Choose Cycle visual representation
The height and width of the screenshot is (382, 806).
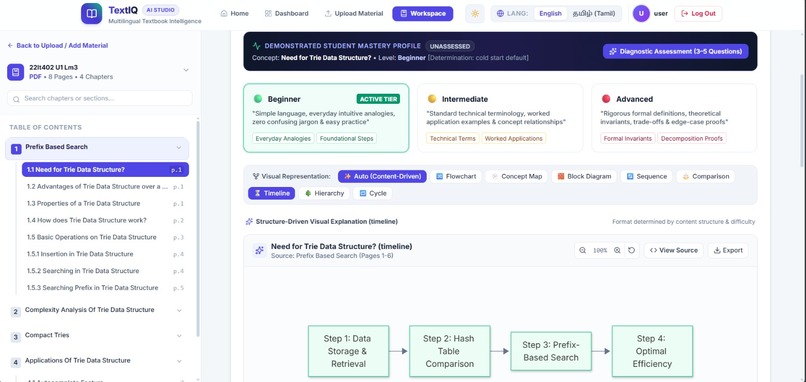click(x=373, y=193)
